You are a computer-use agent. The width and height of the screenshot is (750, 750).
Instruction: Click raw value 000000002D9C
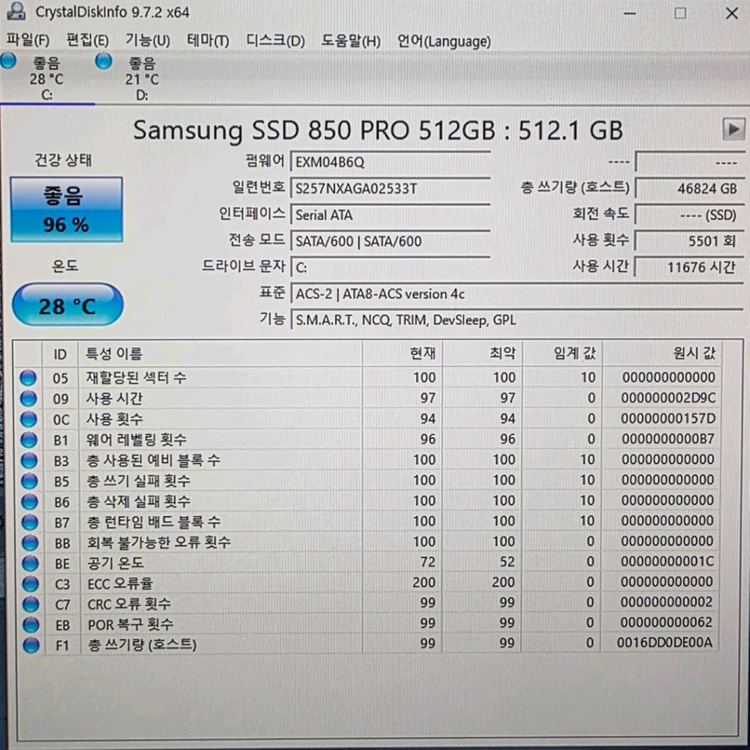point(668,398)
